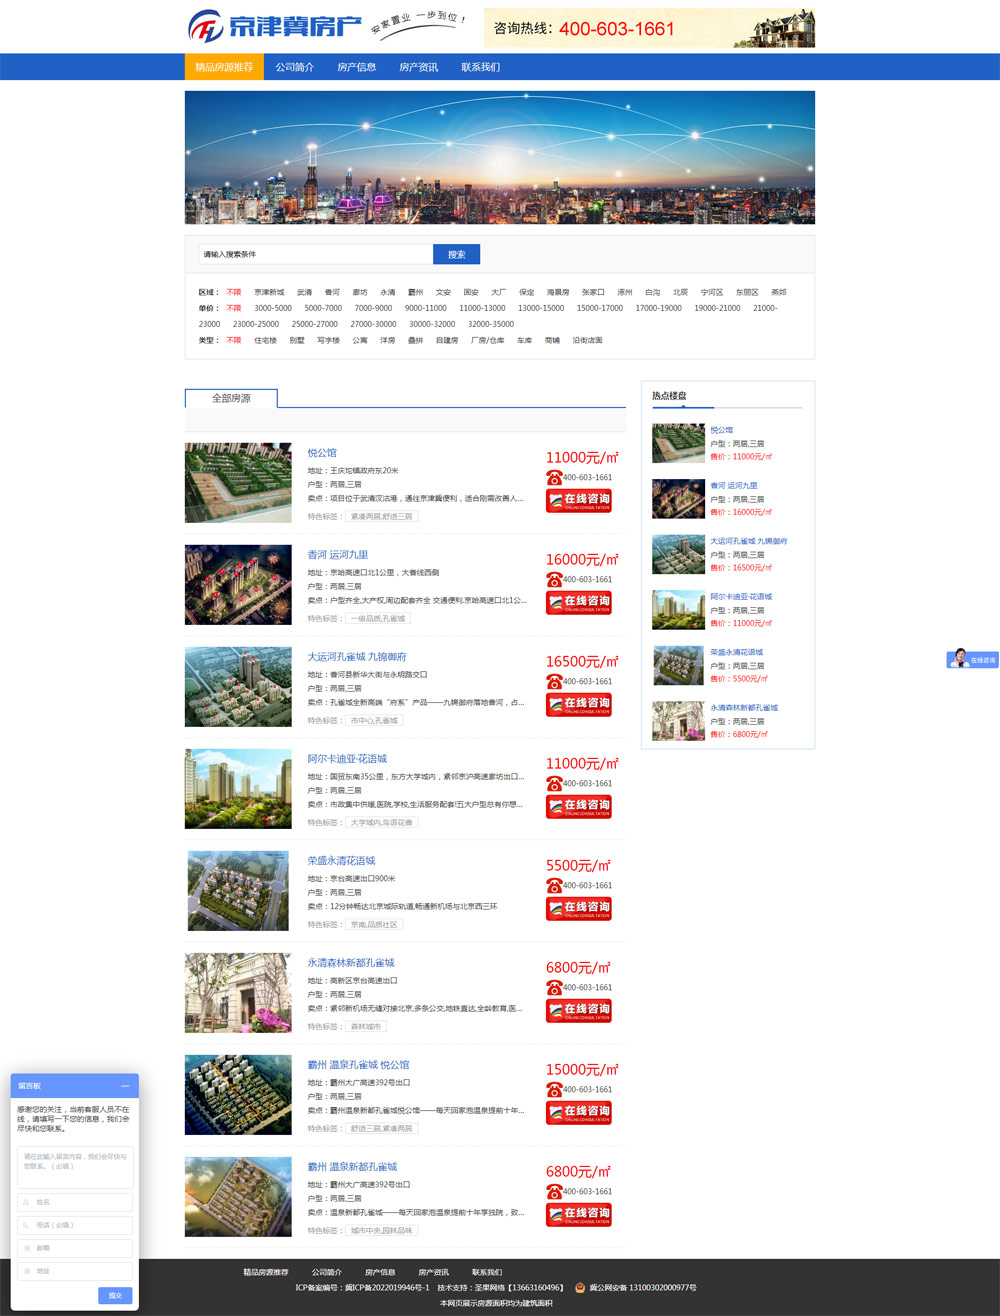
Task: Click the 提交 submit button in message form
Action: (114, 1294)
